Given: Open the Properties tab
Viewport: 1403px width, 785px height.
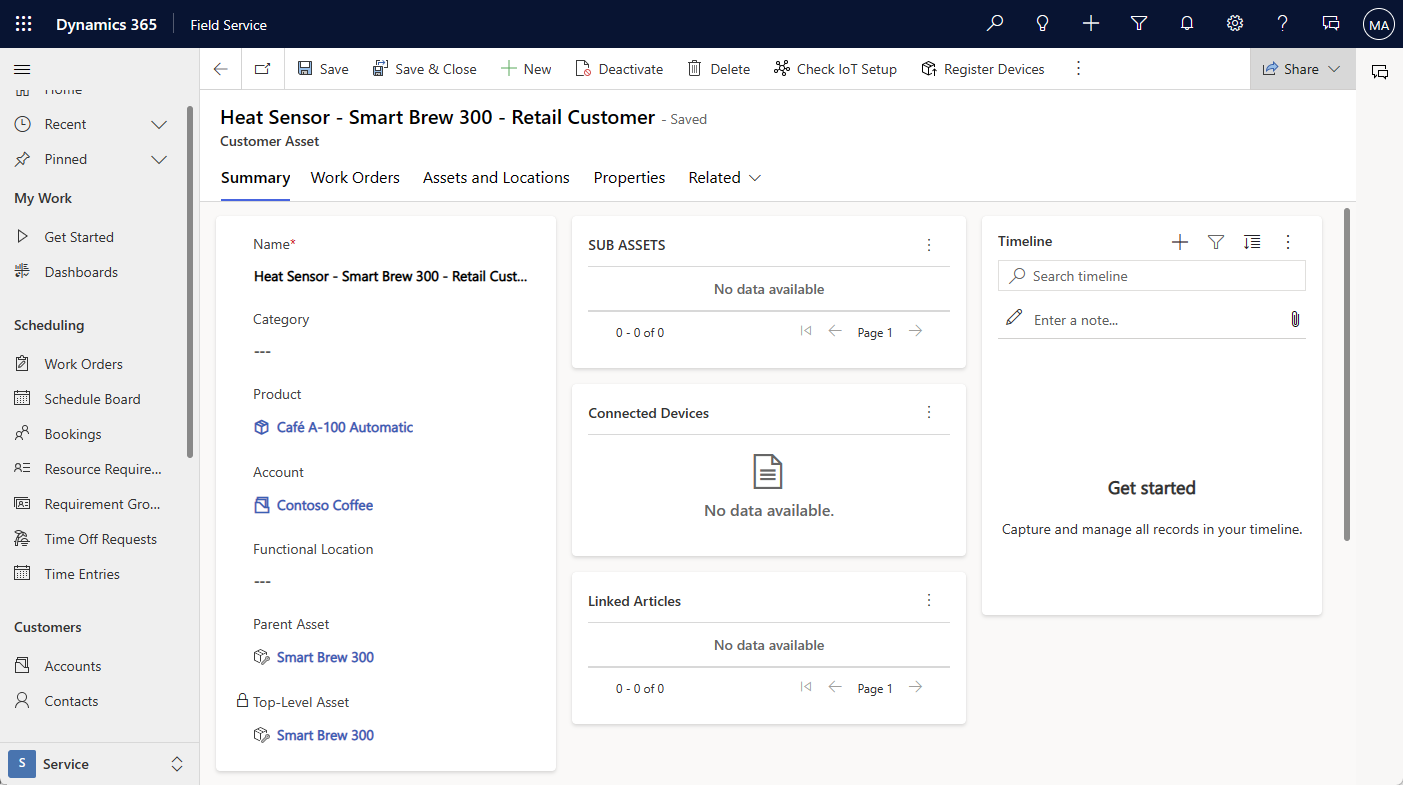Looking at the screenshot, I should click(x=629, y=178).
